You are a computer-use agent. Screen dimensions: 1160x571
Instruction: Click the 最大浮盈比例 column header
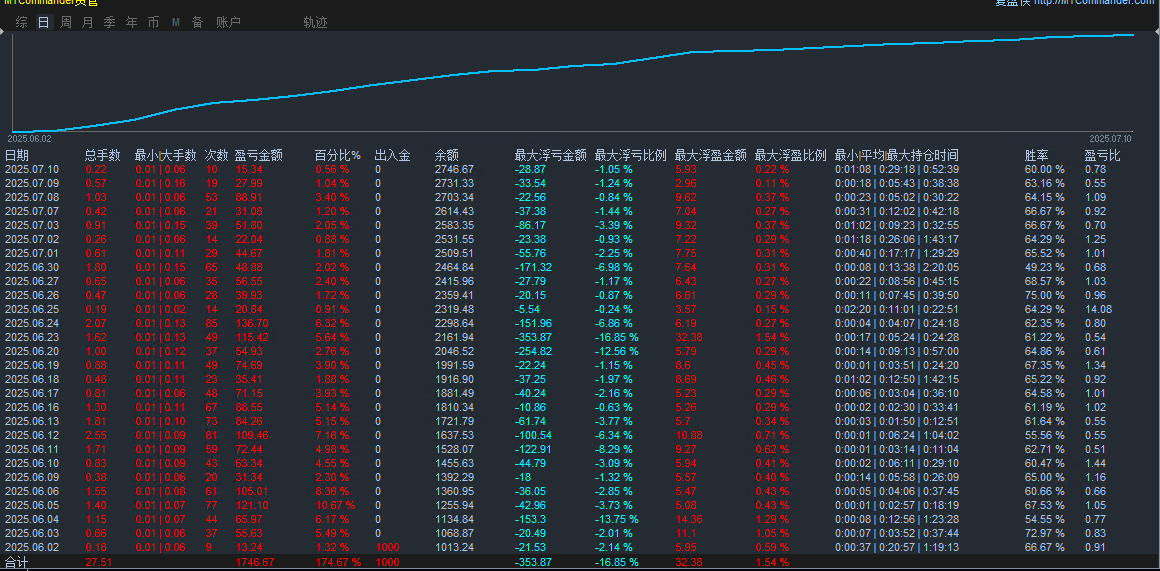pyautogui.click(x=791, y=155)
